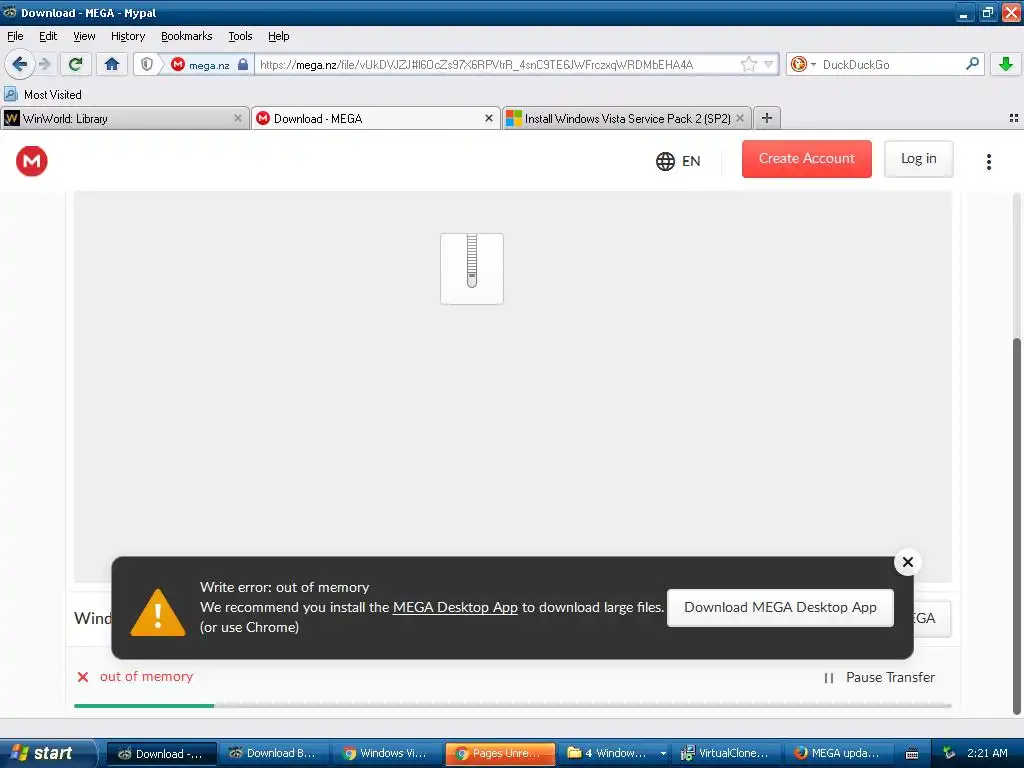Viewport: 1024px width, 768px height.
Task: Bookmark this page with the star icon
Action: pos(748,64)
